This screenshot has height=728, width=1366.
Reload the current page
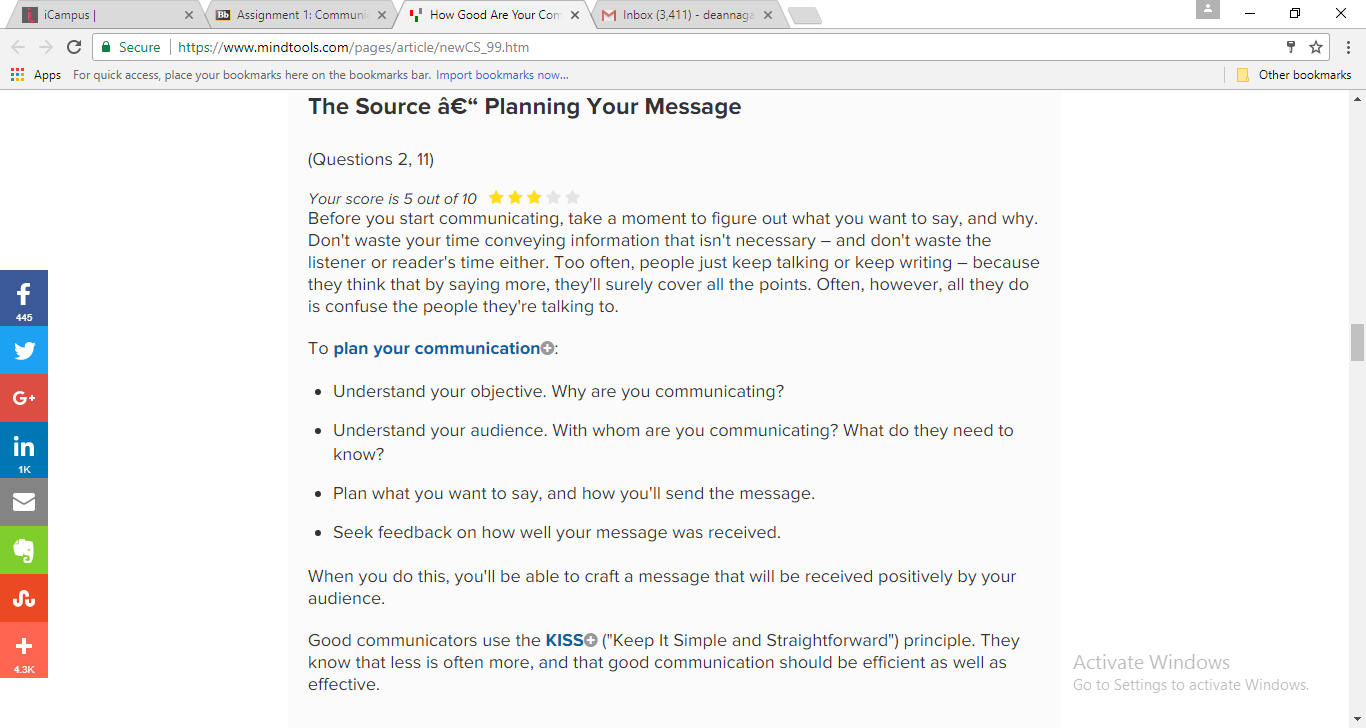tap(74, 47)
